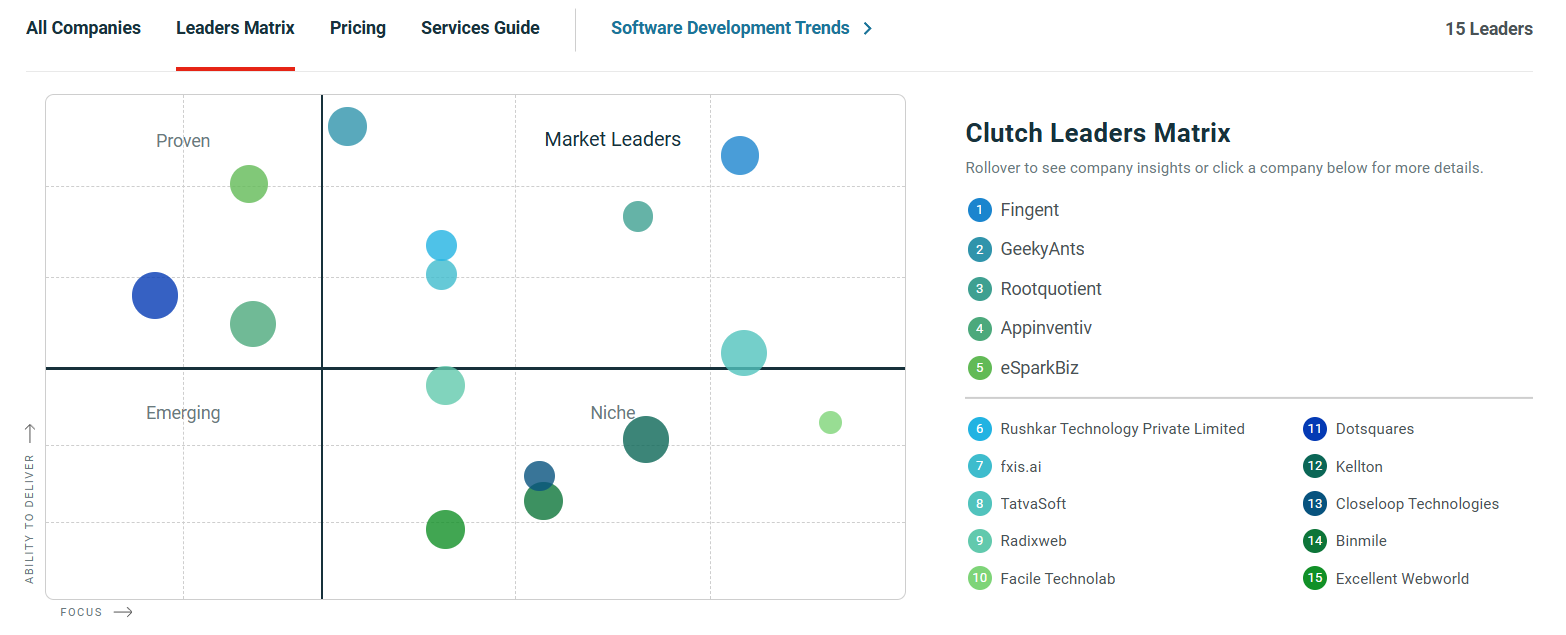The image size is (1566, 635).
Task: Click the Fingent number 1 badge icon
Action: (979, 210)
